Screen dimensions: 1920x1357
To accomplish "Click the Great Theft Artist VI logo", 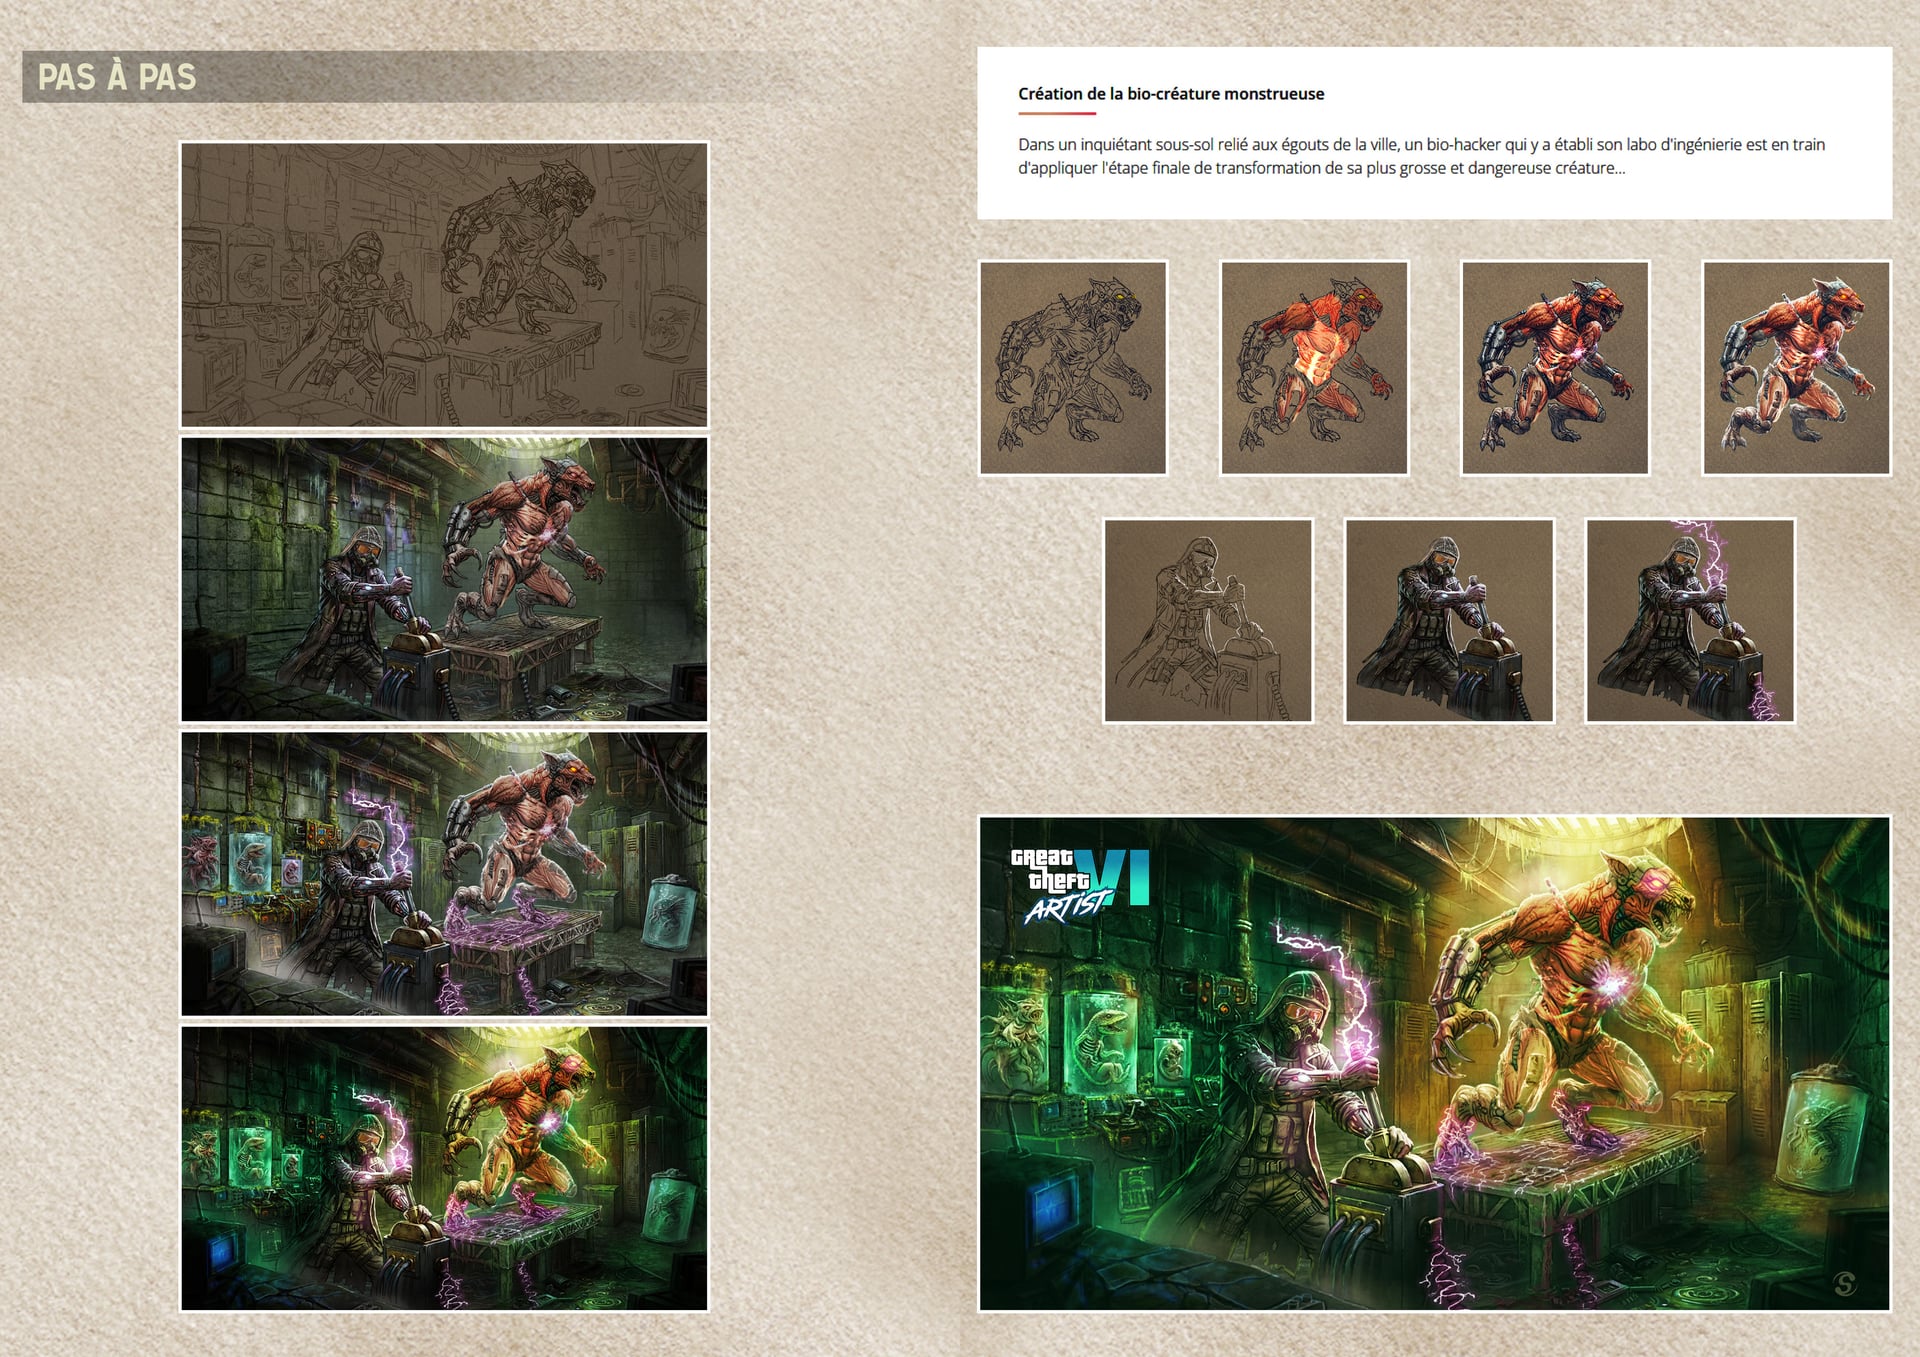I will (1079, 885).
